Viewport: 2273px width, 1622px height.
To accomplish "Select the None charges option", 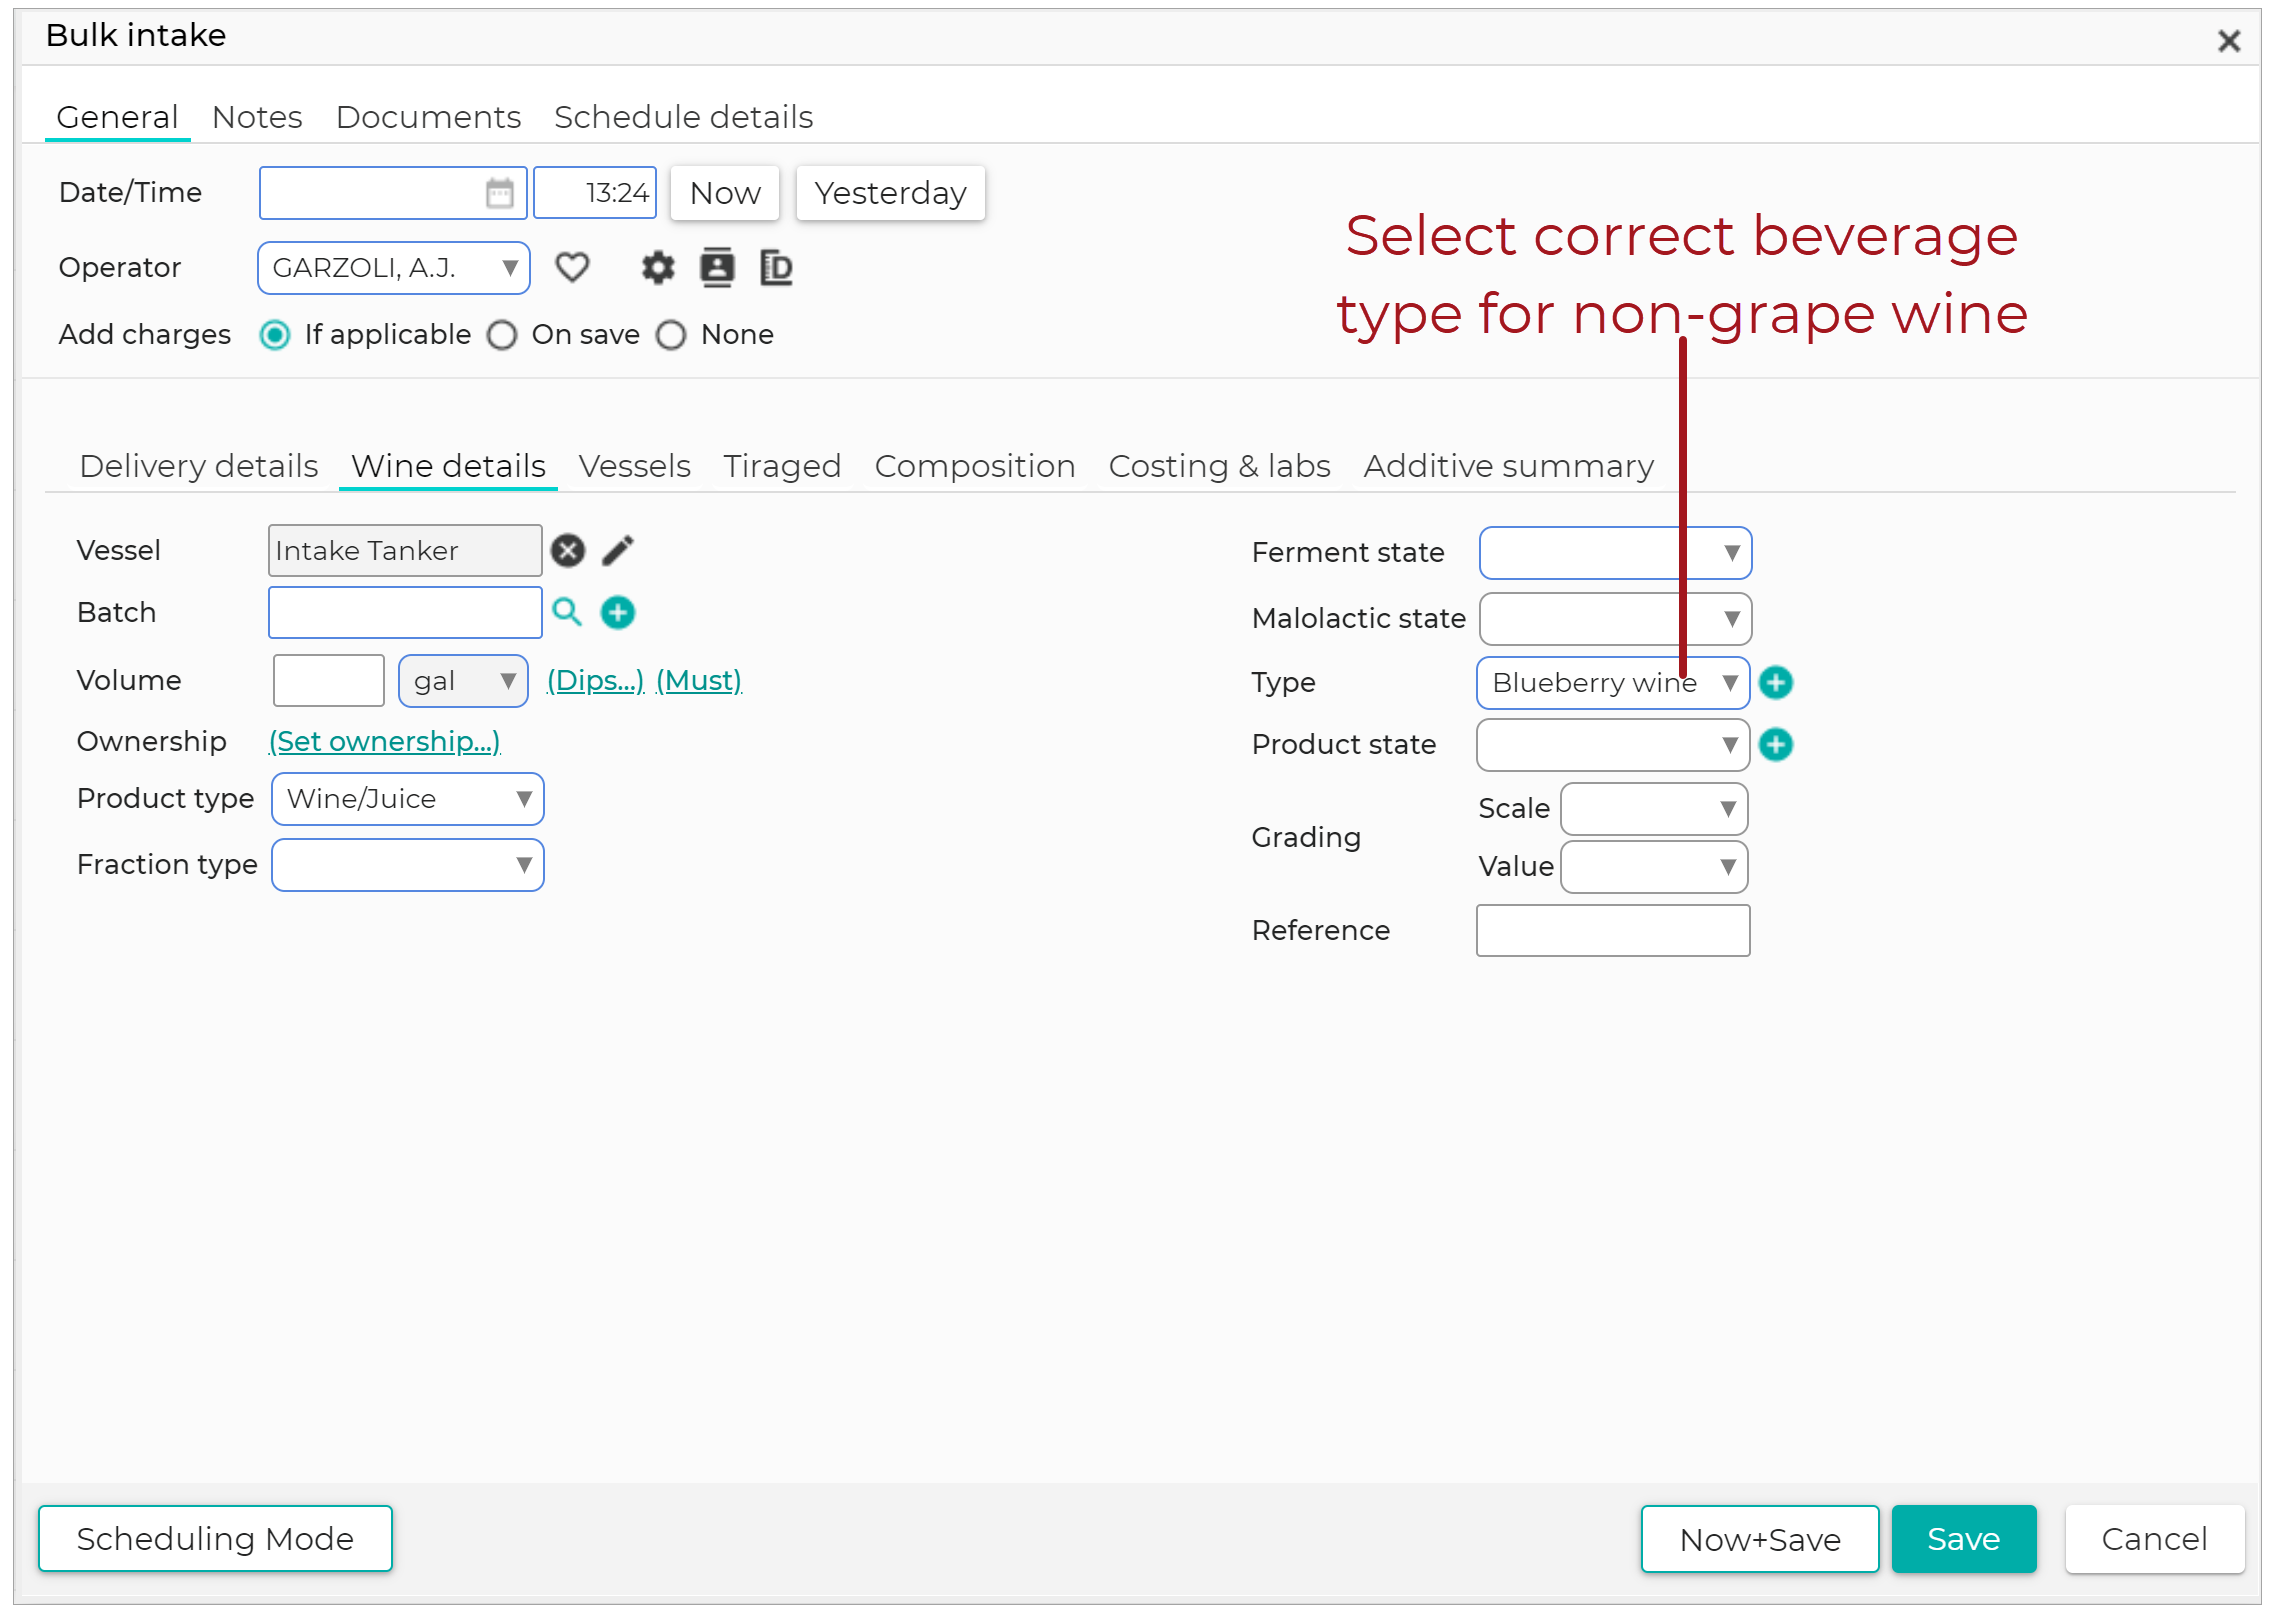I will pyautogui.click(x=671, y=335).
